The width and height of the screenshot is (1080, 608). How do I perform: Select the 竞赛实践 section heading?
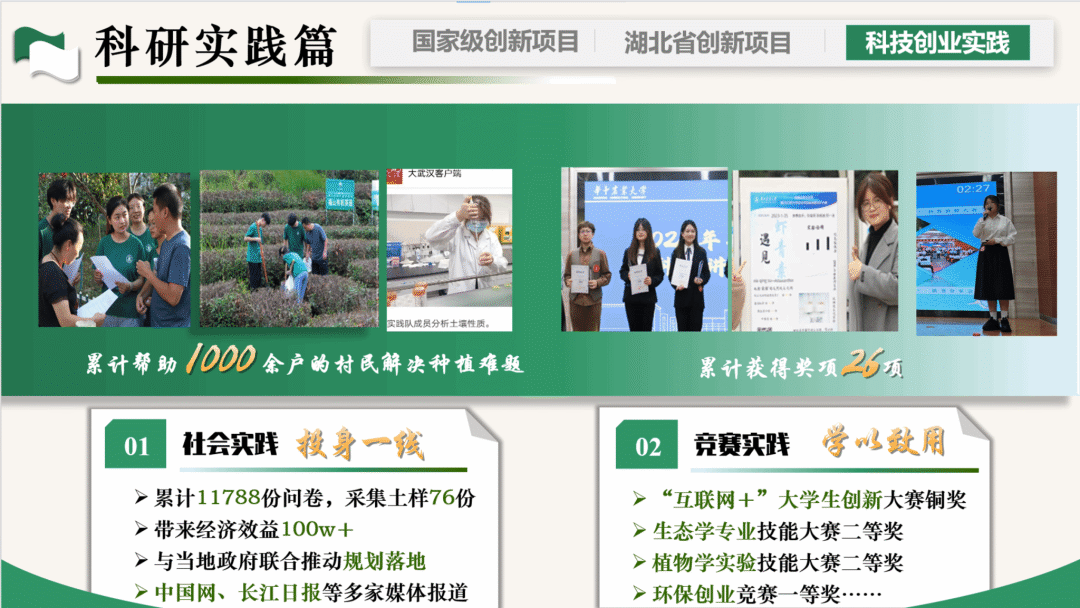tap(742, 445)
